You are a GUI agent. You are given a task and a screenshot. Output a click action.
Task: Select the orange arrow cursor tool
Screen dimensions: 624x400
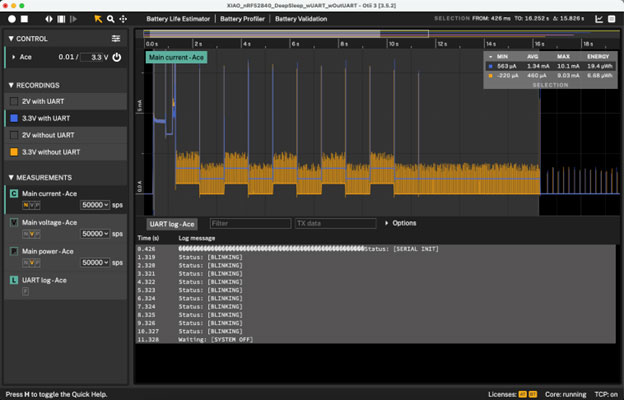(x=97, y=18)
